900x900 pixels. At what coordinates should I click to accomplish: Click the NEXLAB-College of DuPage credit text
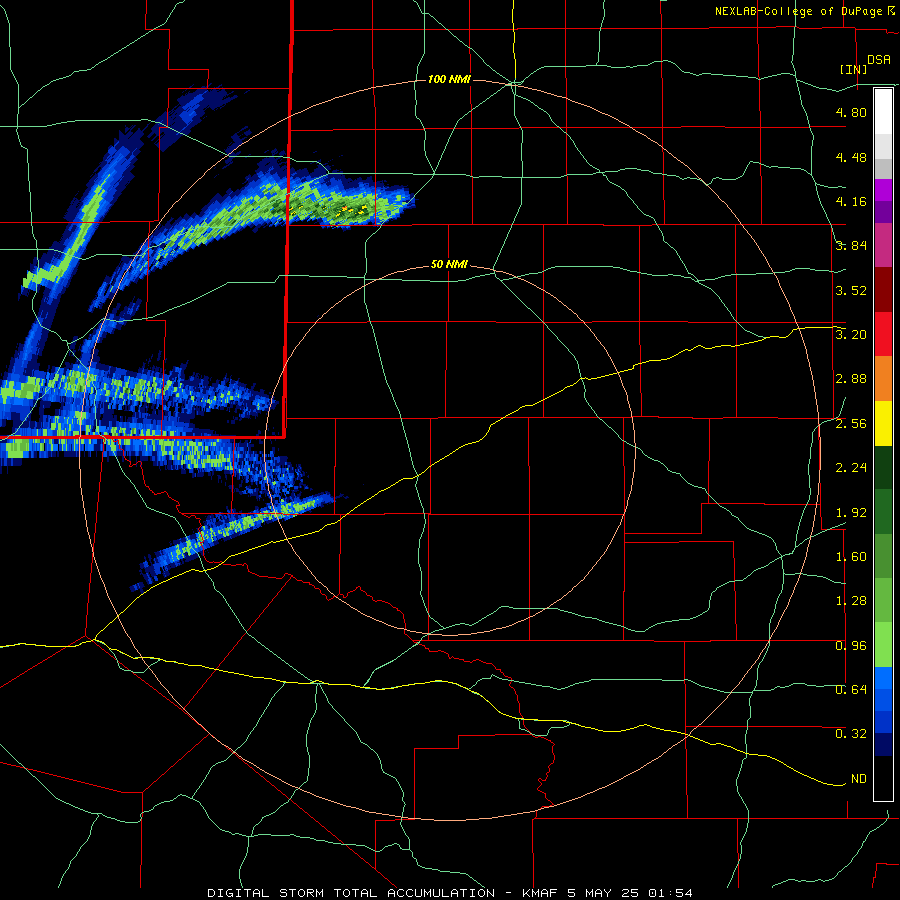pos(798,11)
